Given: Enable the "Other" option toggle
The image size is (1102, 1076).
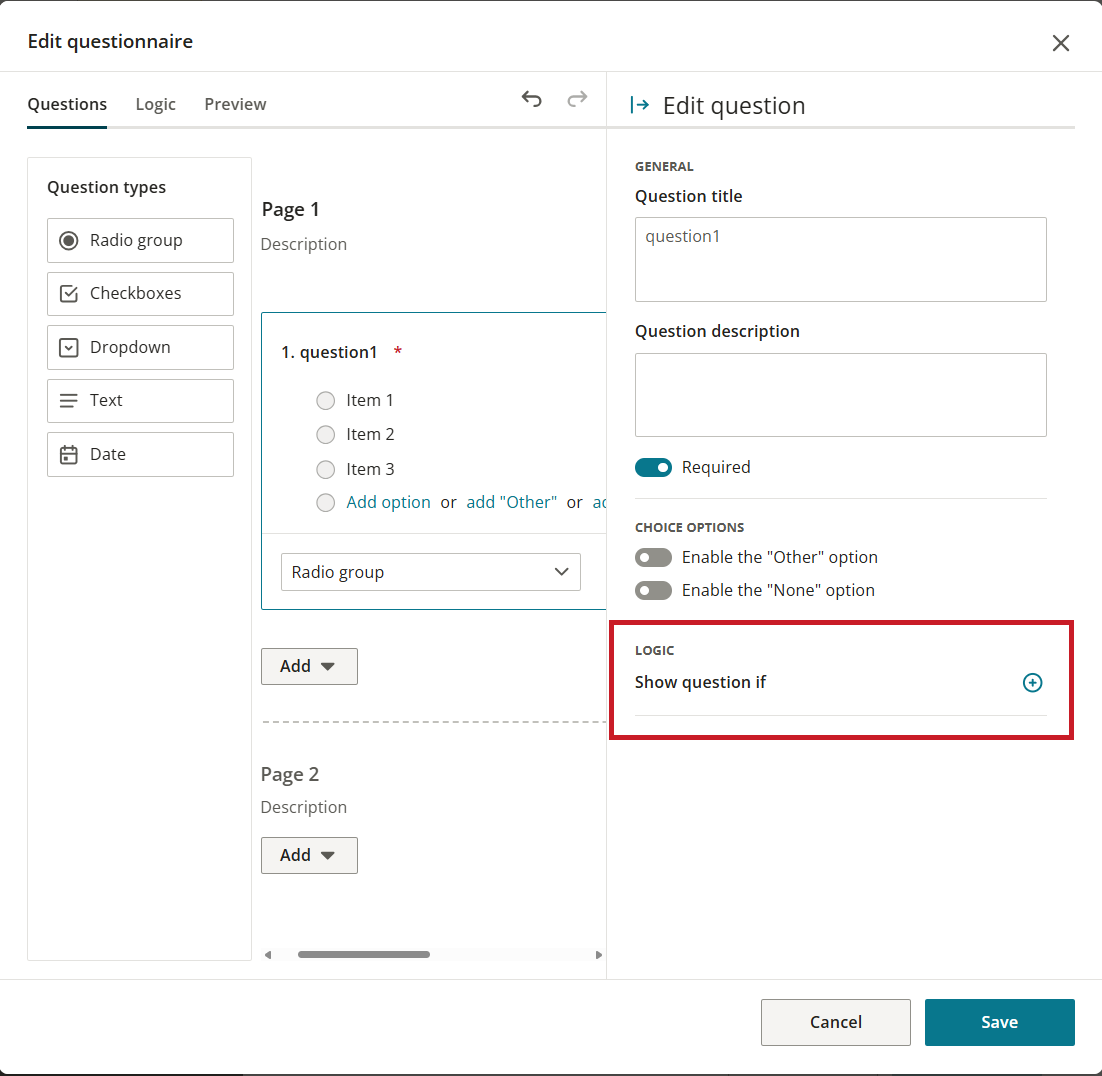Looking at the screenshot, I should coord(653,557).
